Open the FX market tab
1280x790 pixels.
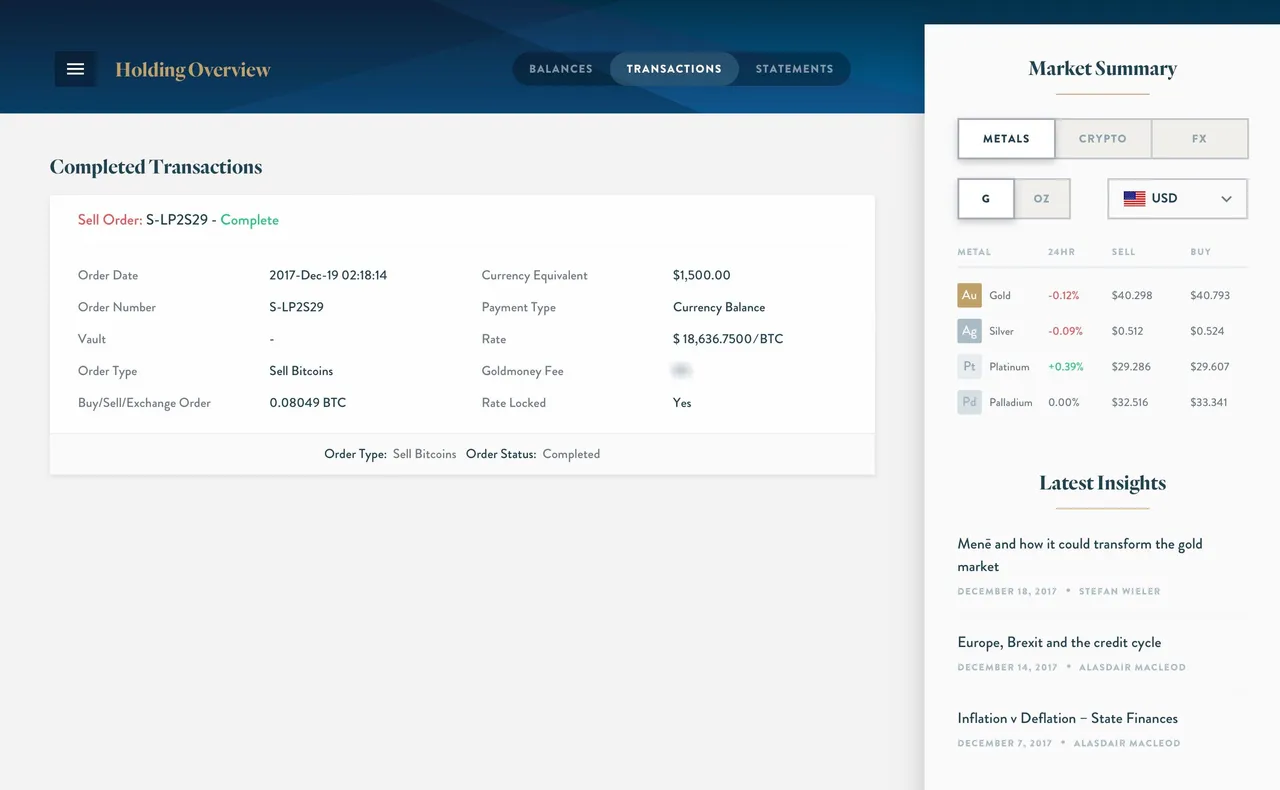(x=1200, y=139)
